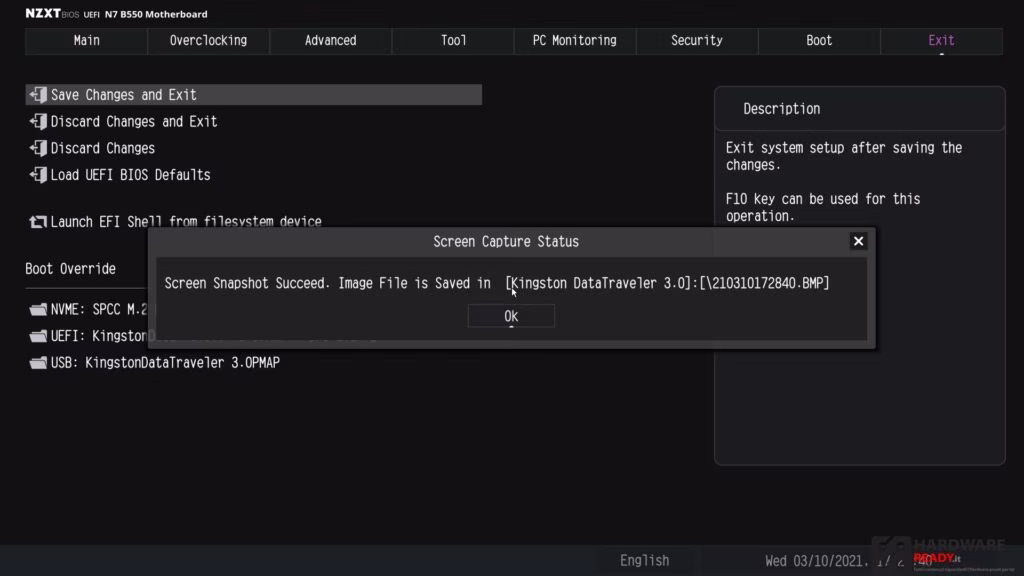Select the Exit tab
The width and height of the screenshot is (1024, 576).
click(941, 40)
